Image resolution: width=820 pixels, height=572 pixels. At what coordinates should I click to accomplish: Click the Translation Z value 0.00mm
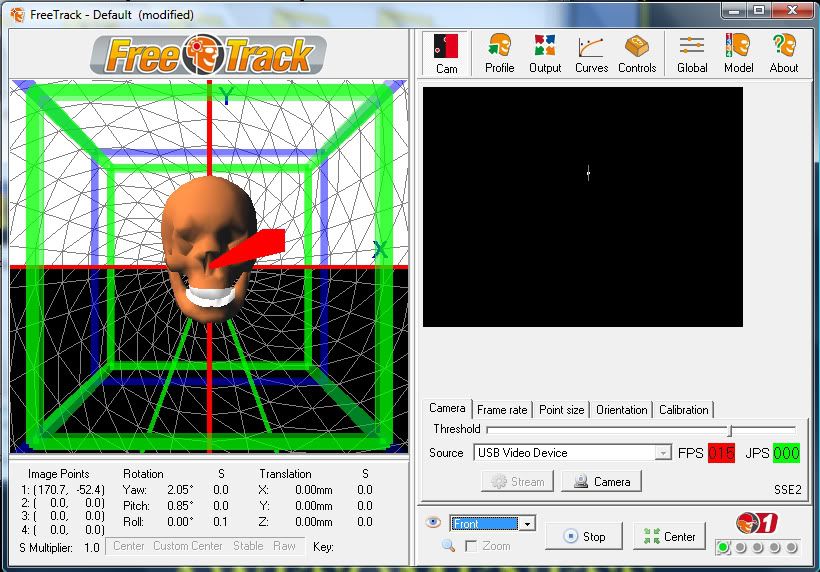[x=313, y=522]
